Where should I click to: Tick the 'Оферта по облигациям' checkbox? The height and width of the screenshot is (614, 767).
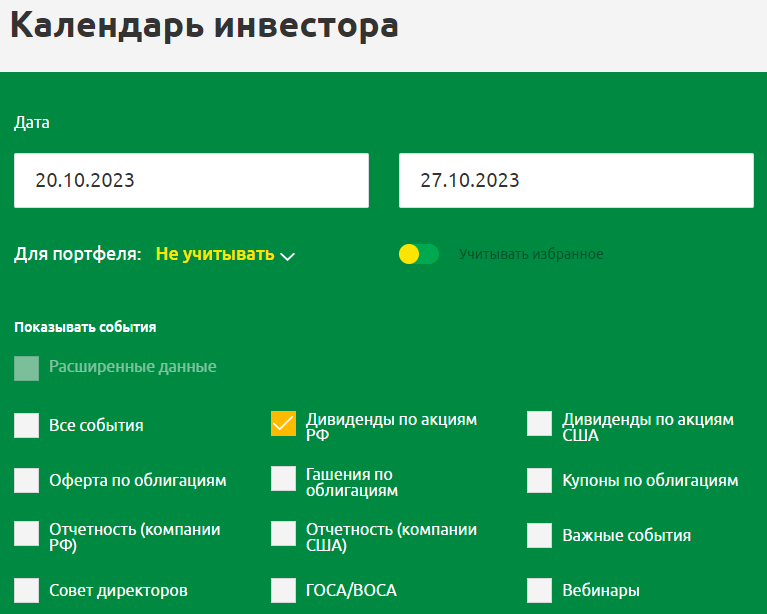pyautogui.click(x=27, y=480)
